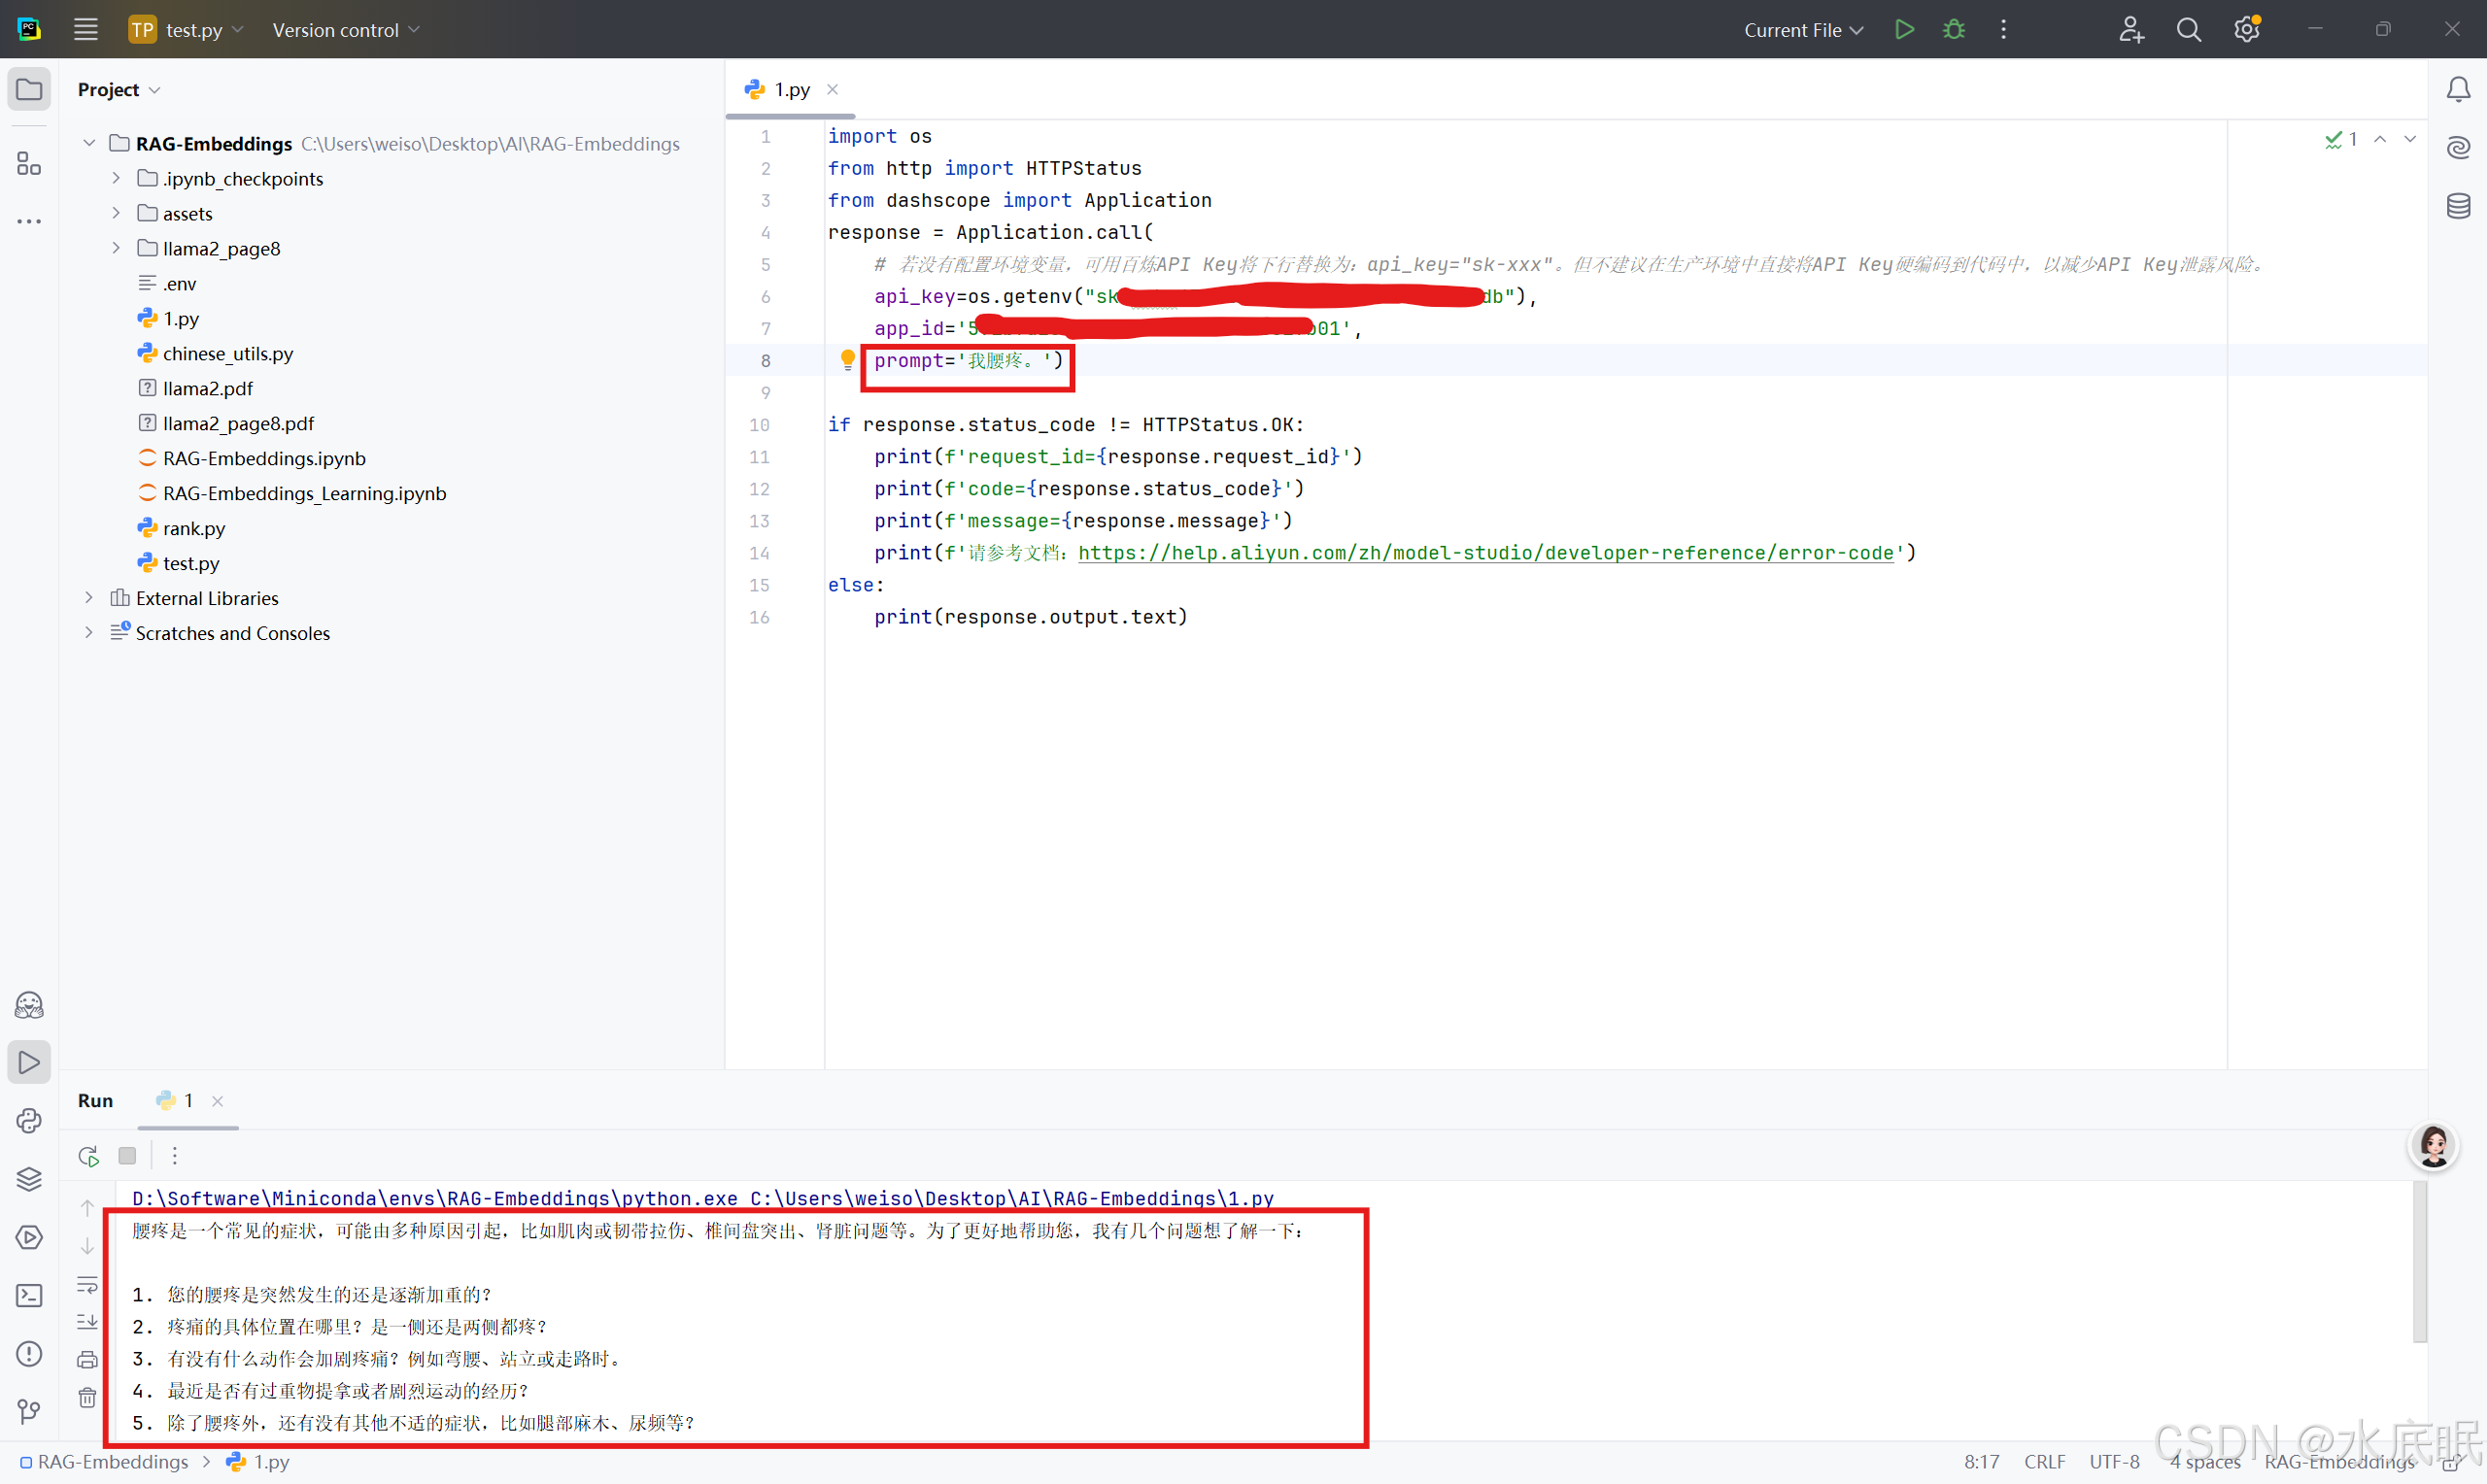Toggle scroll to end in Run console

point(88,1322)
